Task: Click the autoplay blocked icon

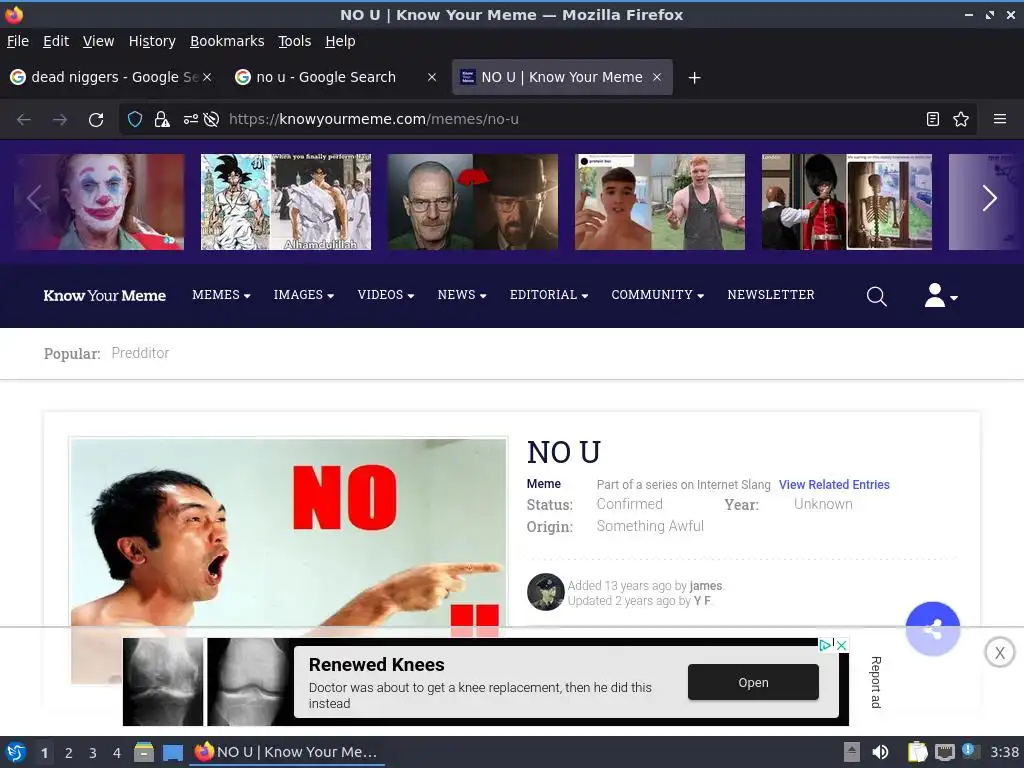Action: [x=211, y=119]
